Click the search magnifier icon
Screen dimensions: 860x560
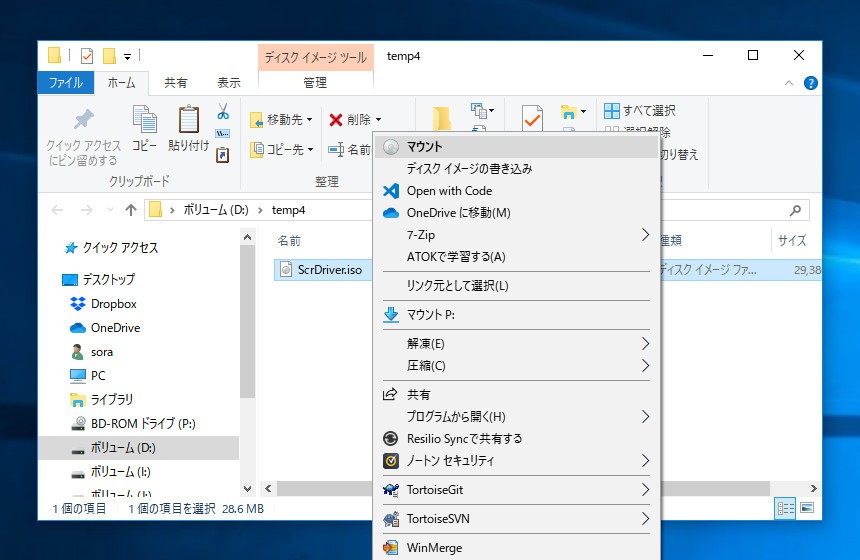tap(795, 210)
